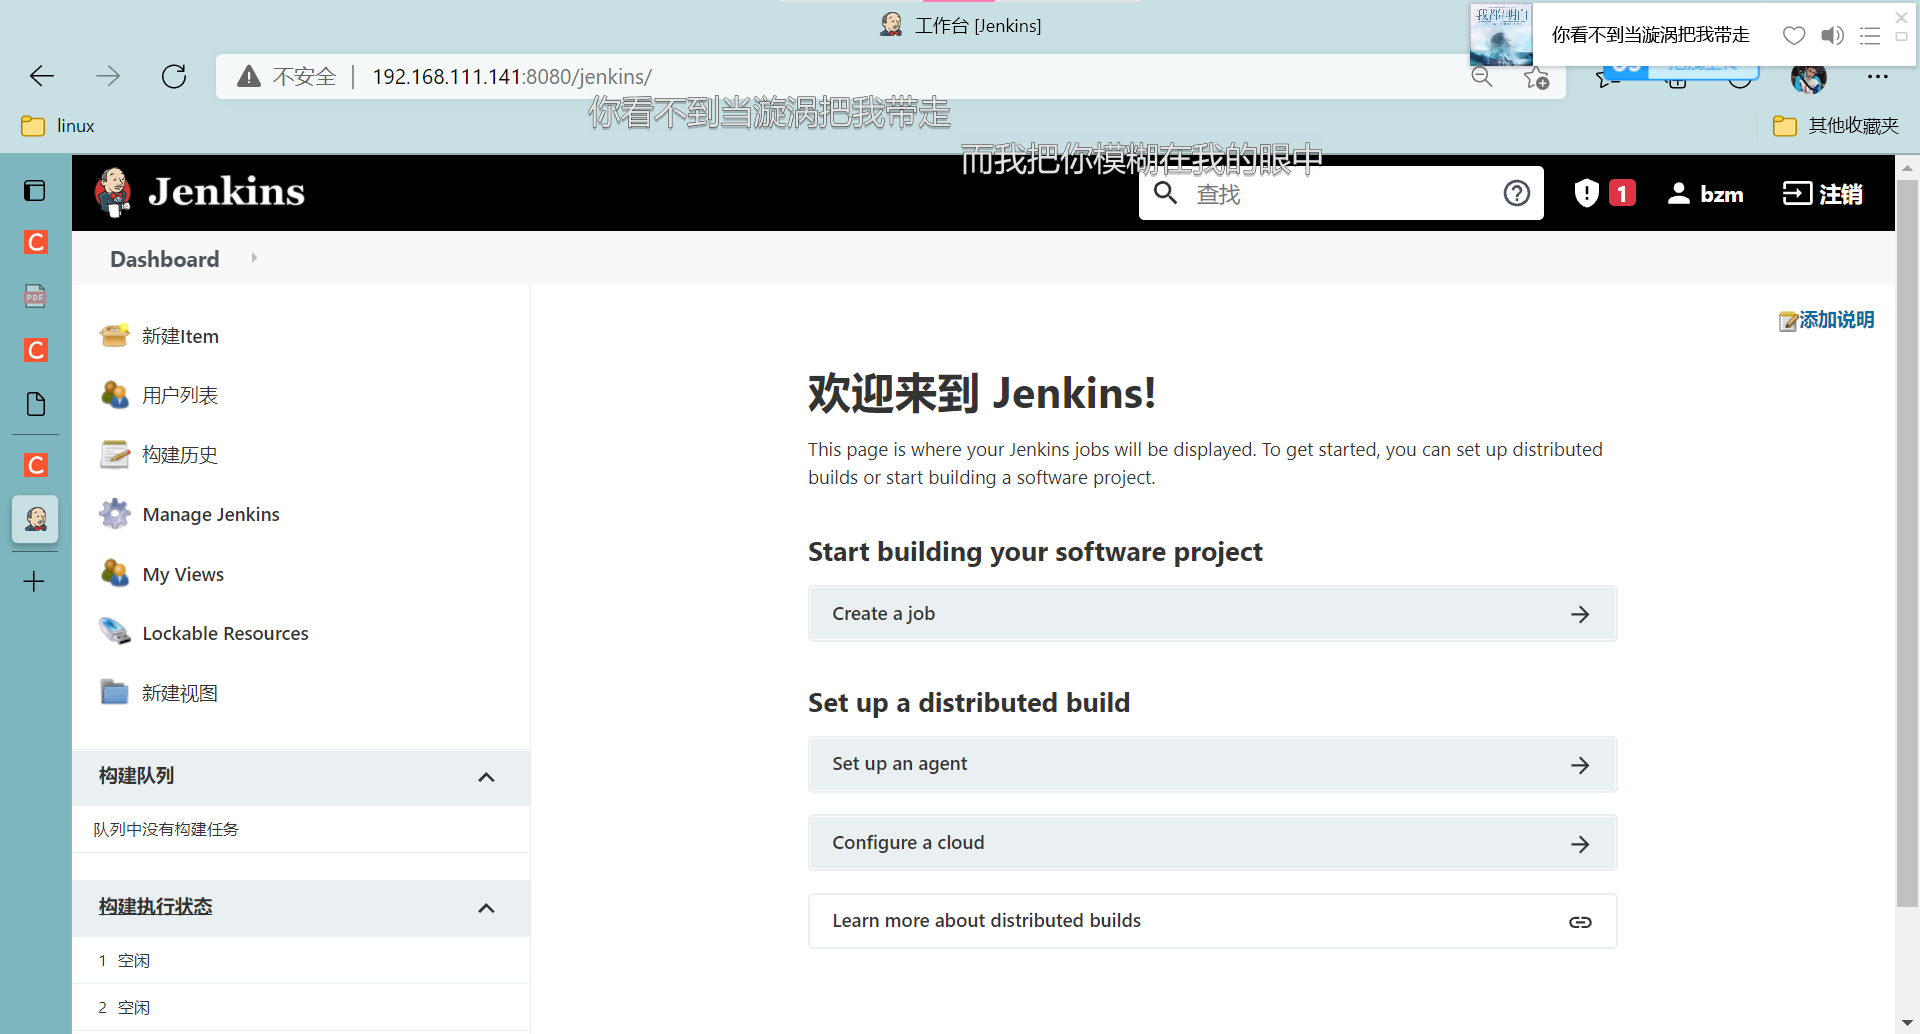1920x1034 pixels.
Task: Open music player playlist icon
Action: 1870,36
